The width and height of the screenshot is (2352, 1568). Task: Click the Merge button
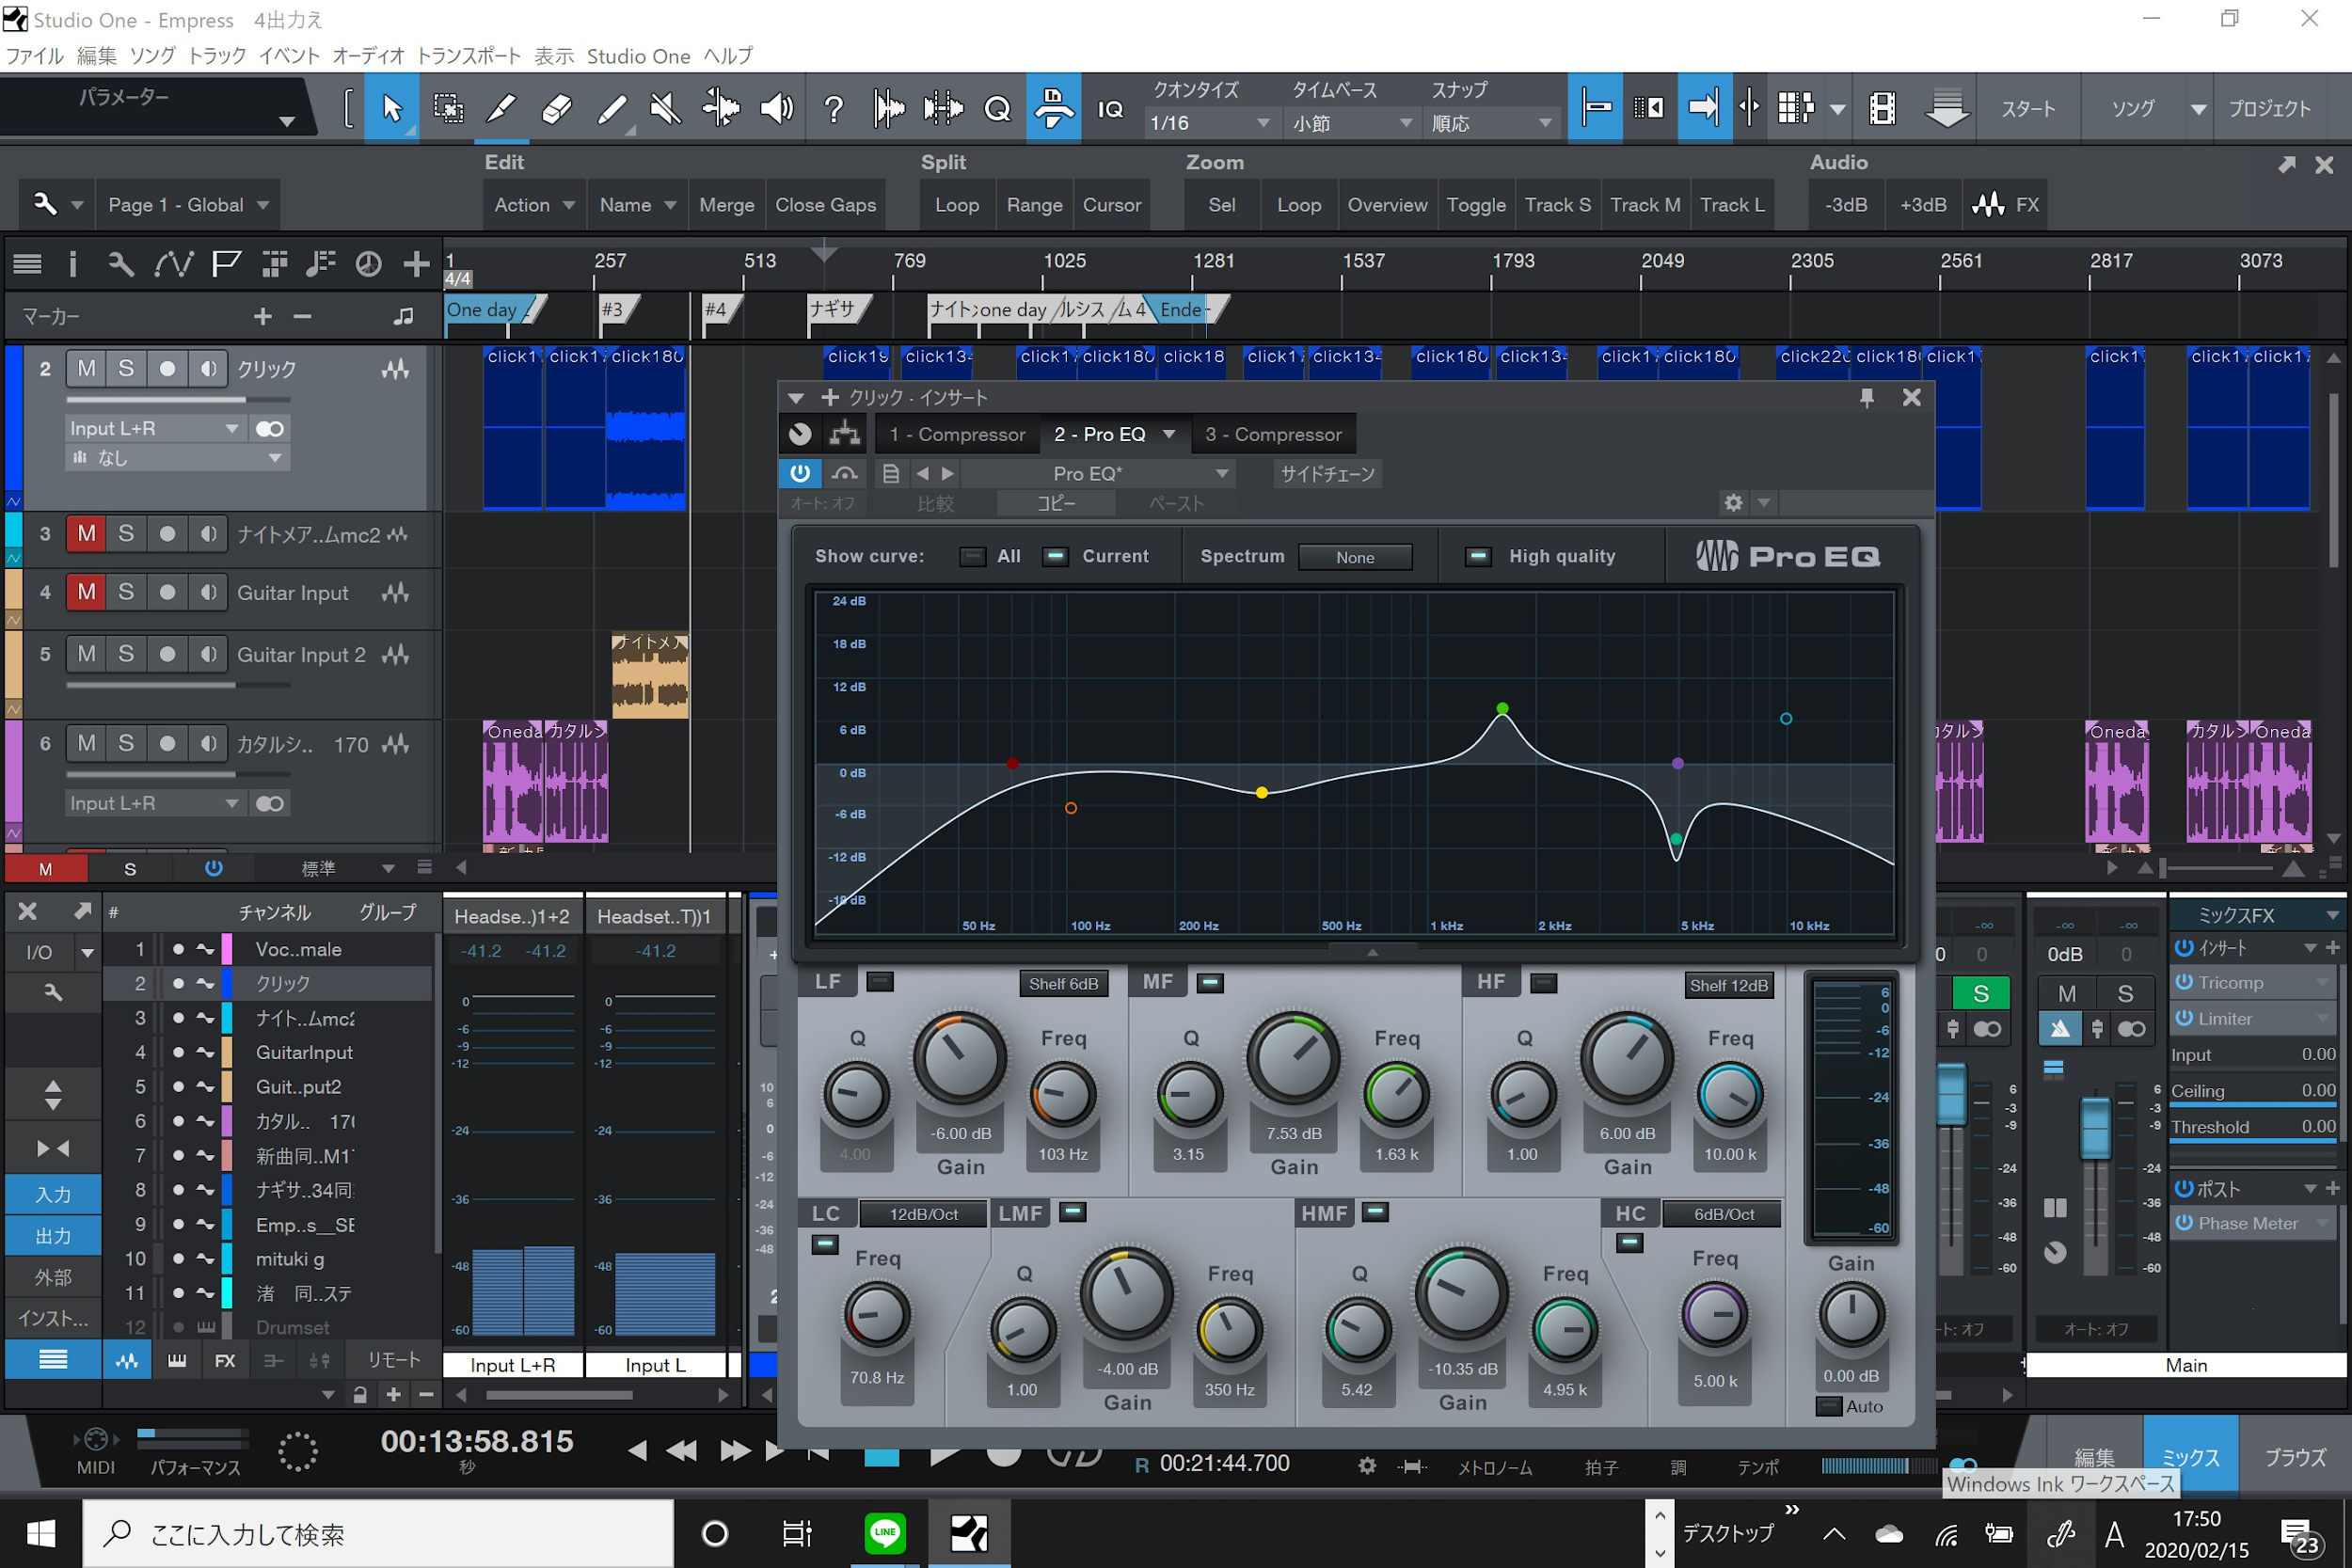[727, 205]
